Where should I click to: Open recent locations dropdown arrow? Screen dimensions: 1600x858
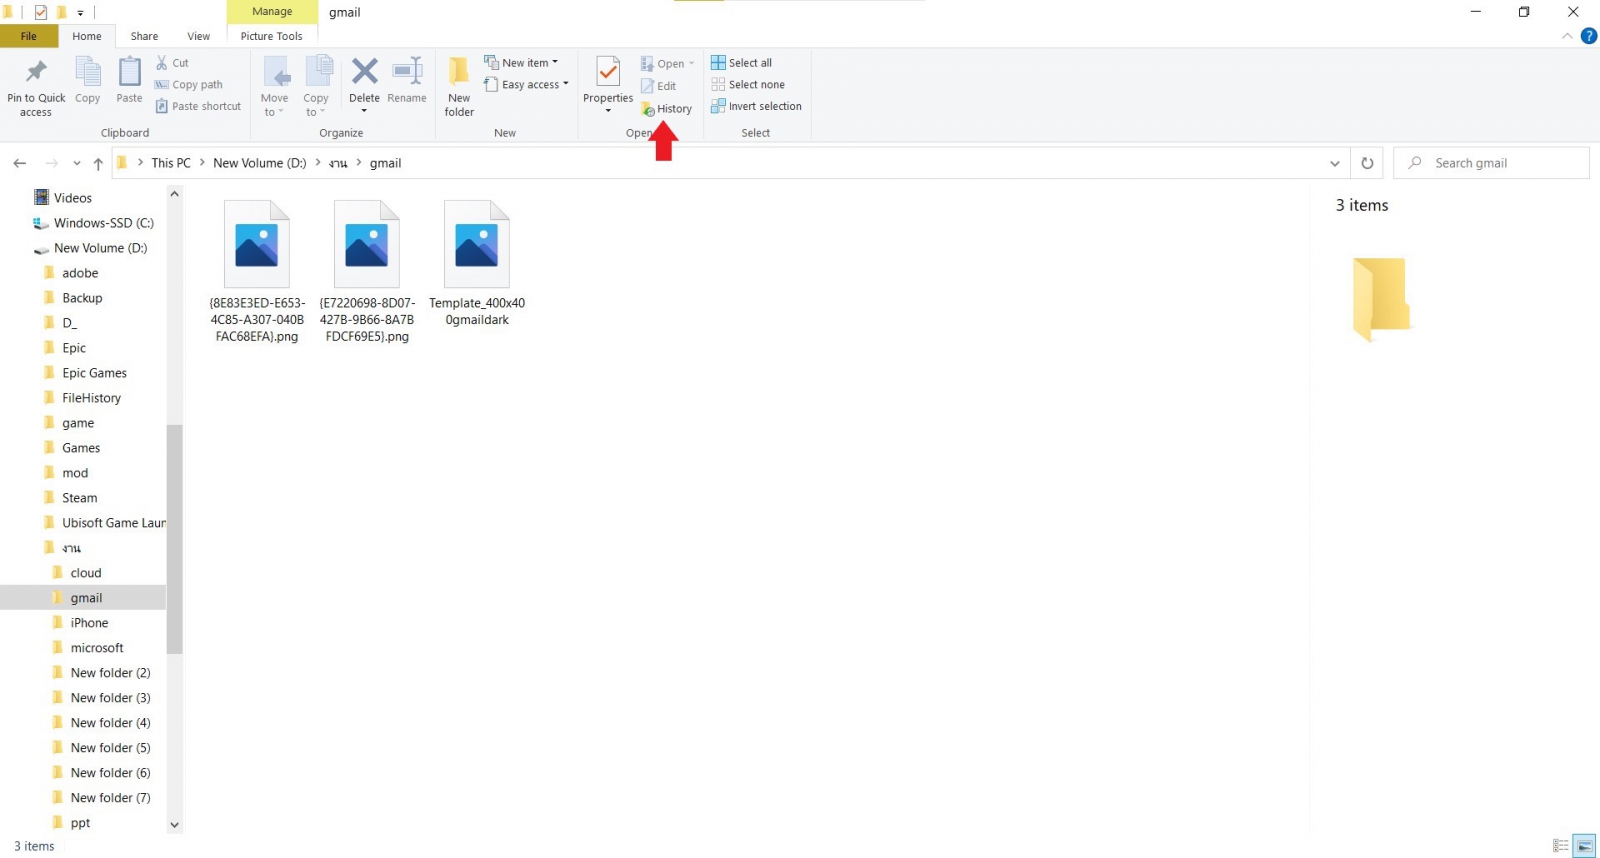point(76,163)
